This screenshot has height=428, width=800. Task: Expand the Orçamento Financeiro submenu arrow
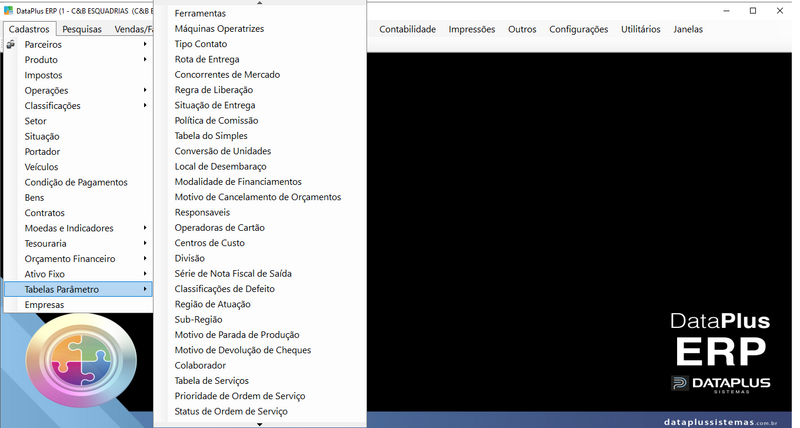tap(145, 259)
